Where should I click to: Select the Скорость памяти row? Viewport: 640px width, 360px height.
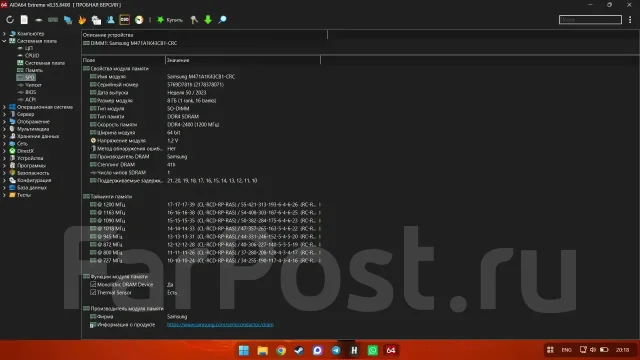201,124
